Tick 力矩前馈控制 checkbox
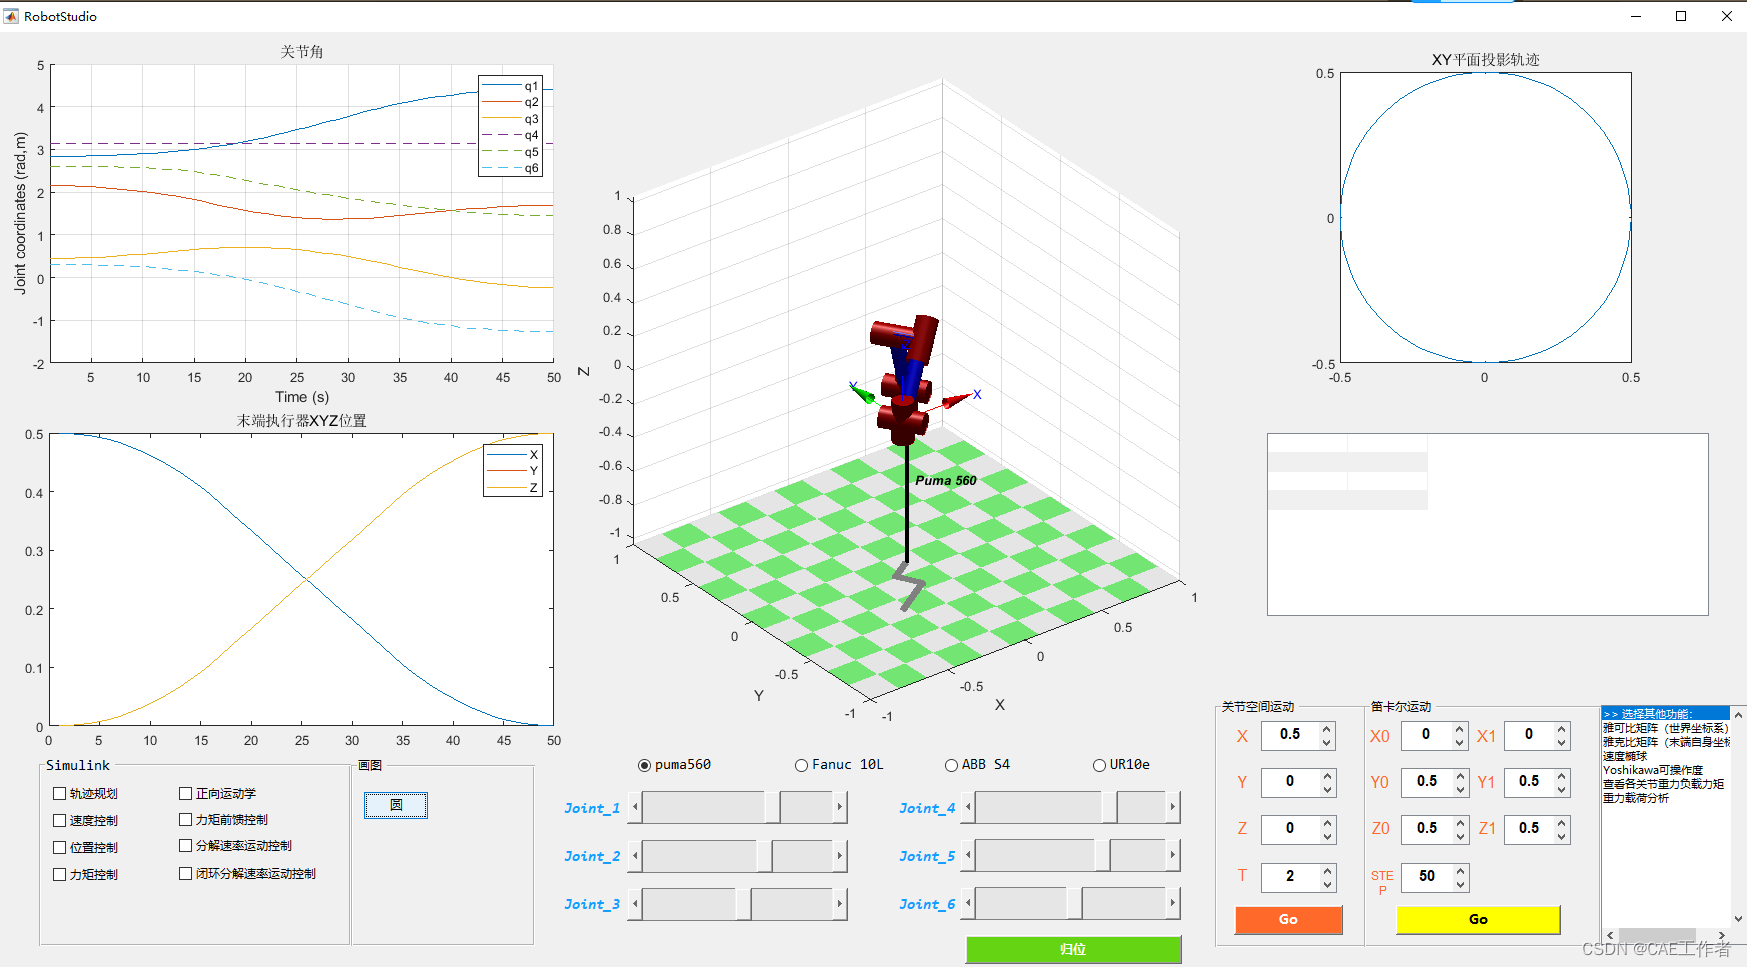 point(185,819)
